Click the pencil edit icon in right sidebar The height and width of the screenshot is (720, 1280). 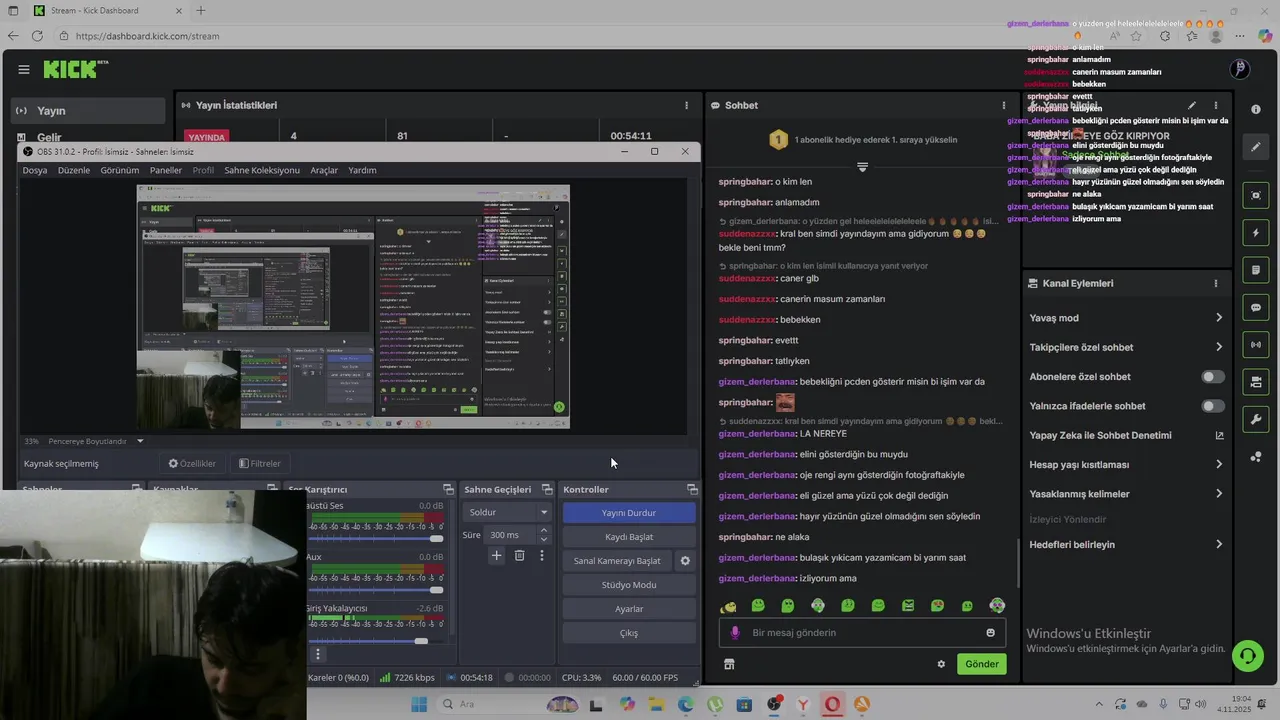coord(1256,147)
